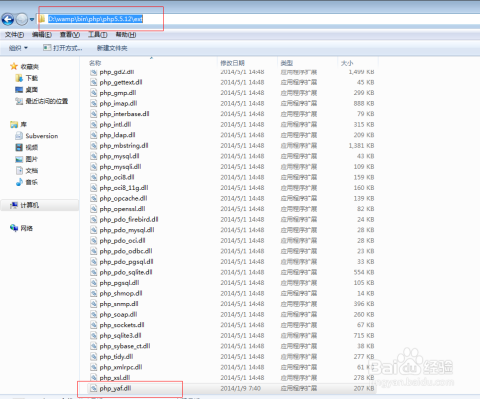Click the php_sybase_ct.dll file name
Viewport: 480px width, 399px height.
[x=125, y=346]
